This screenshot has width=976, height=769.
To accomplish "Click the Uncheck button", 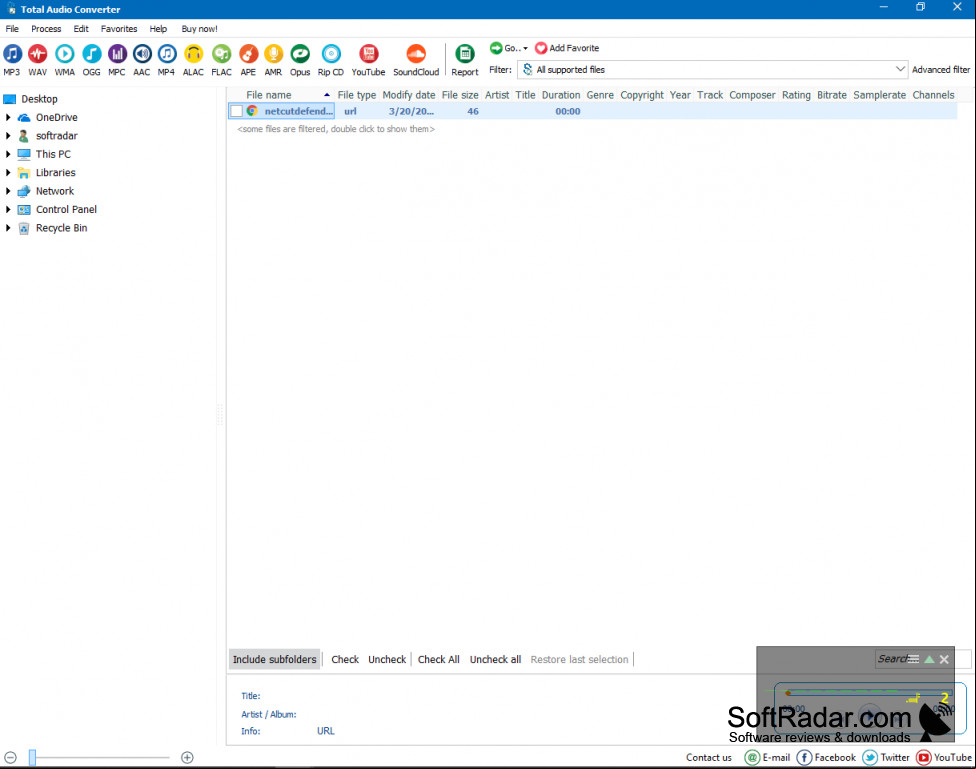I will tap(387, 659).
